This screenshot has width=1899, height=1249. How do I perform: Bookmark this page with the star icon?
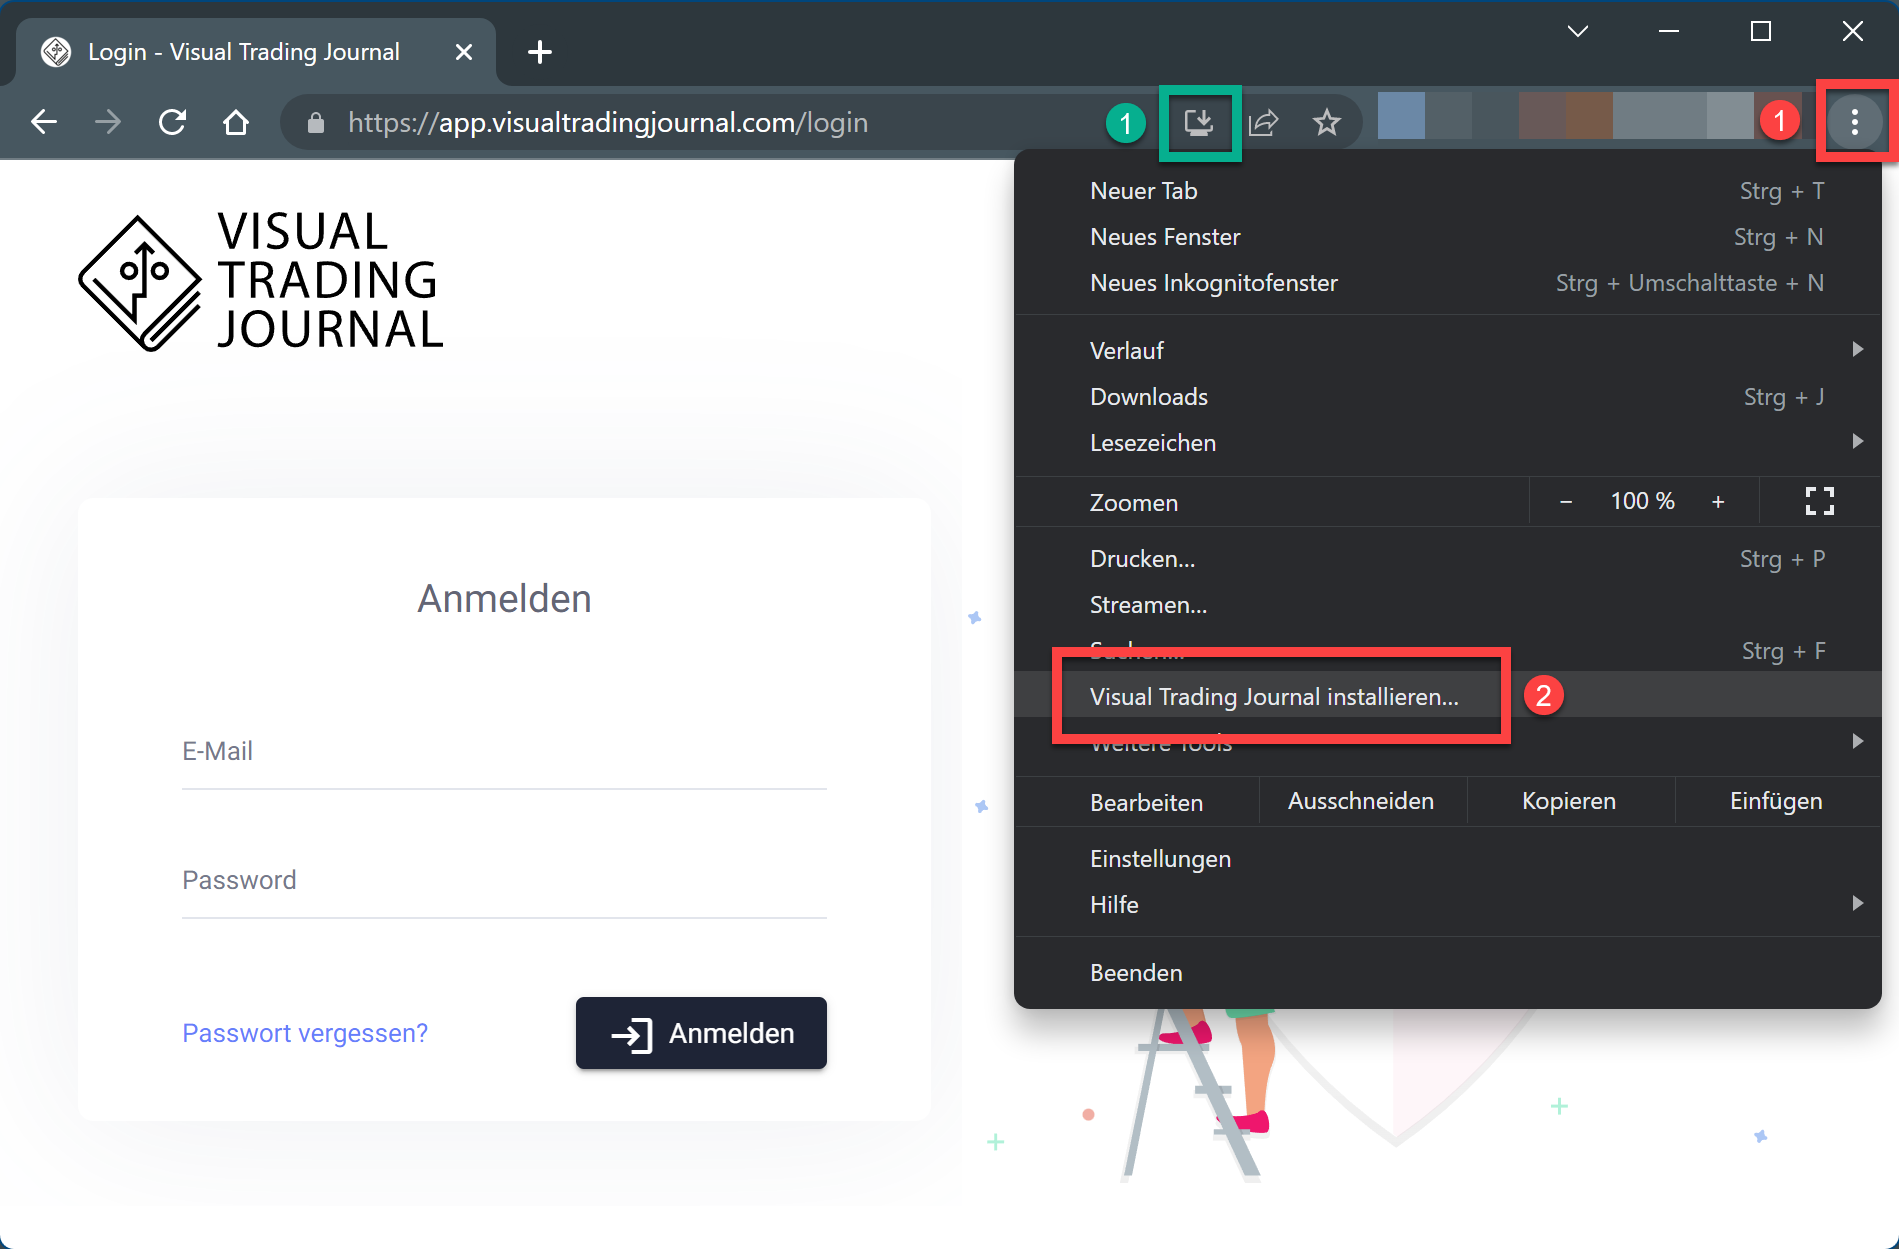1327,123
